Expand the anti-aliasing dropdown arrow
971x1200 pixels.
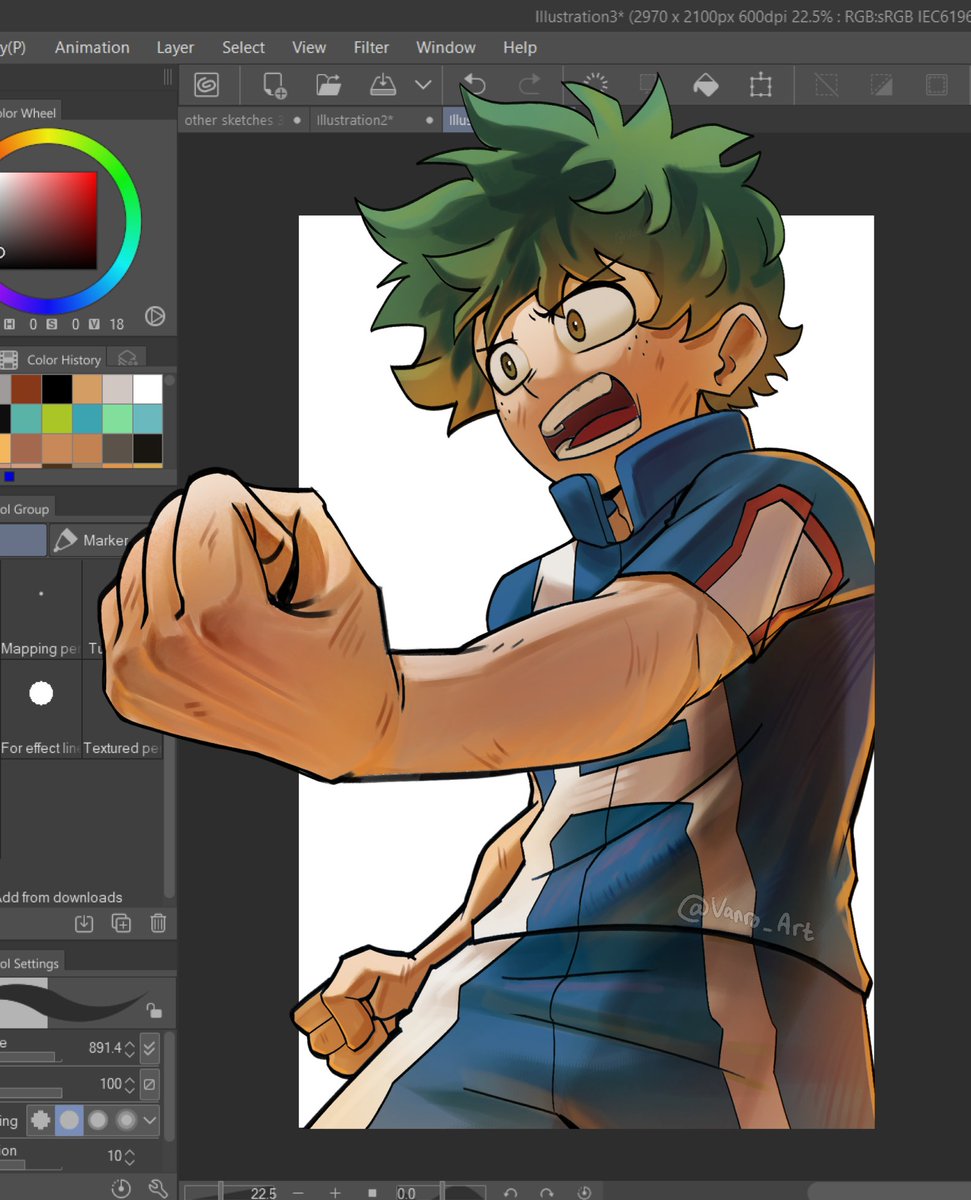[x=150, y=1120]
